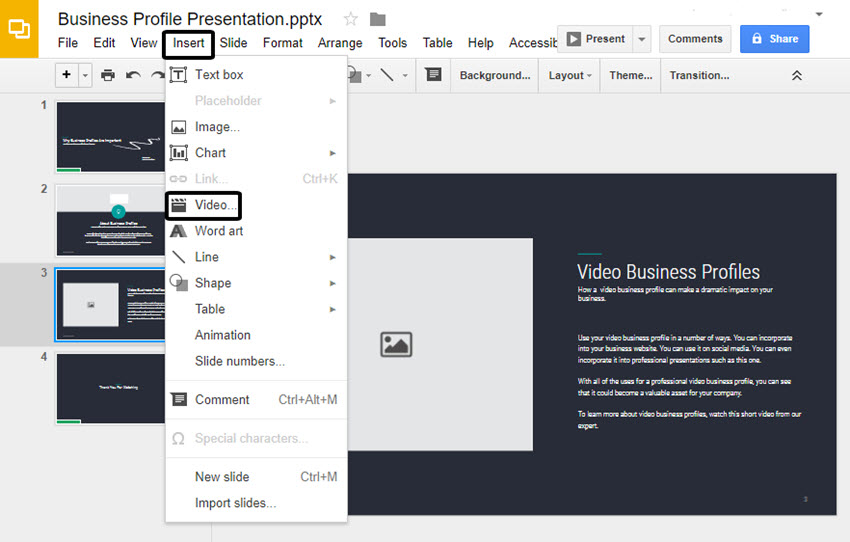Open the View menu
850x542 pixels.
pos(144,43)
